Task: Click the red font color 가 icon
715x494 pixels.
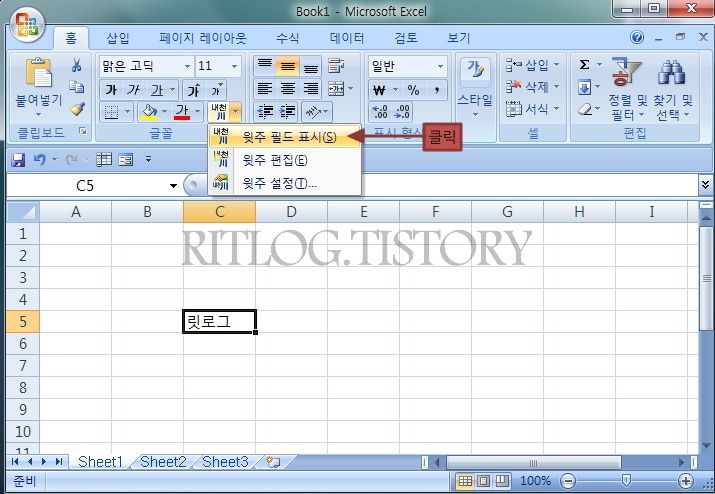Action: click(x=181, y=111)
